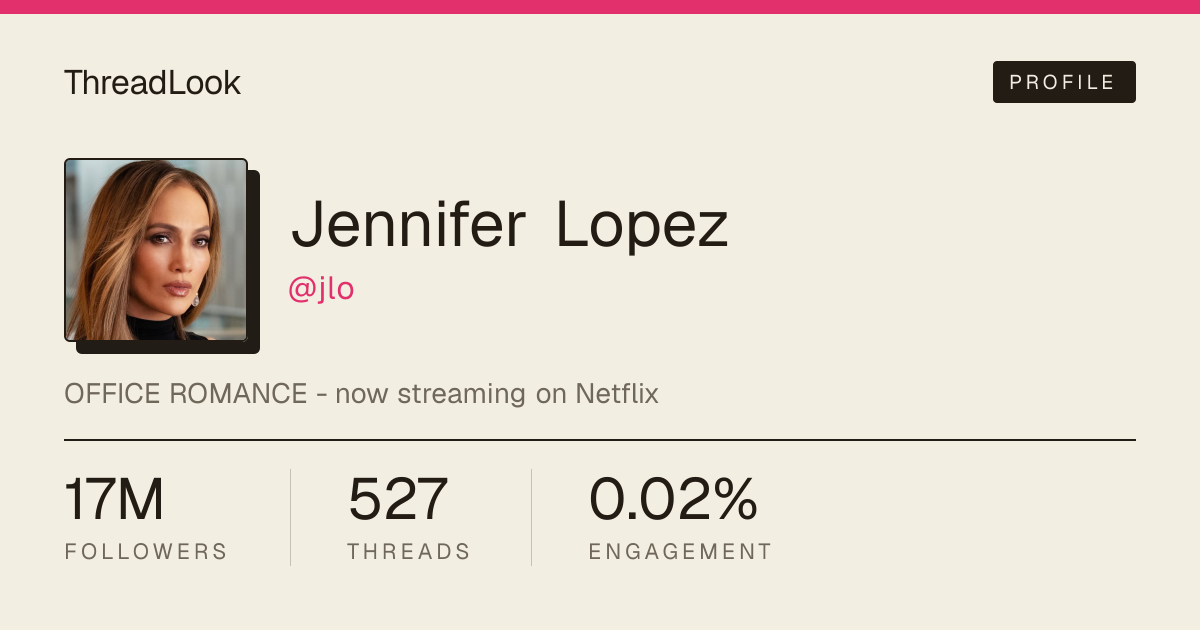1200x630 pixels.
Task: Open the @jlo handle link
Action: [x=321, y=289]
